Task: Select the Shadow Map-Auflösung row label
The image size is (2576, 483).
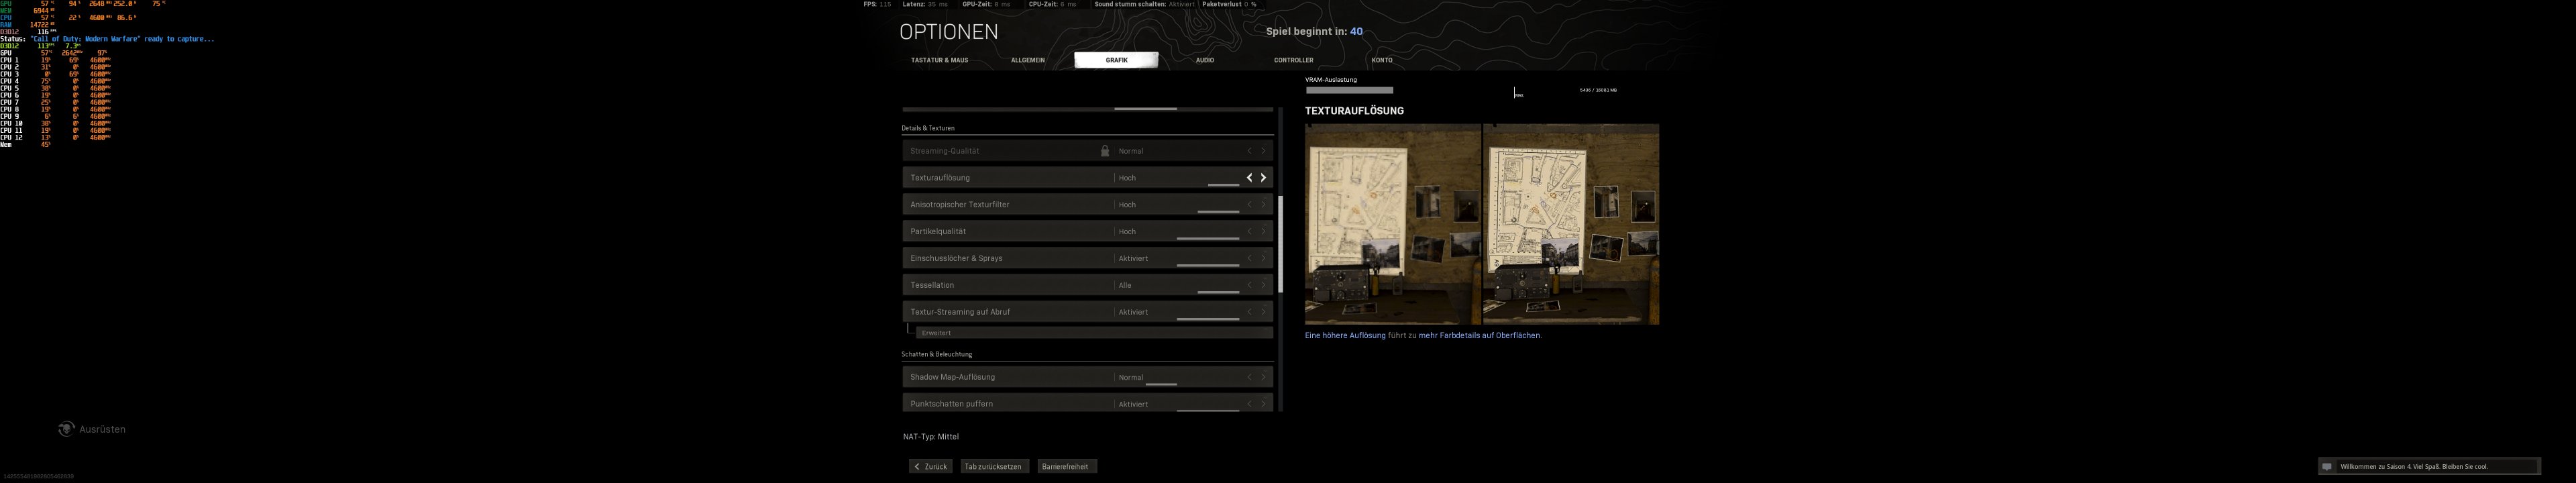Action: (952, 377)
